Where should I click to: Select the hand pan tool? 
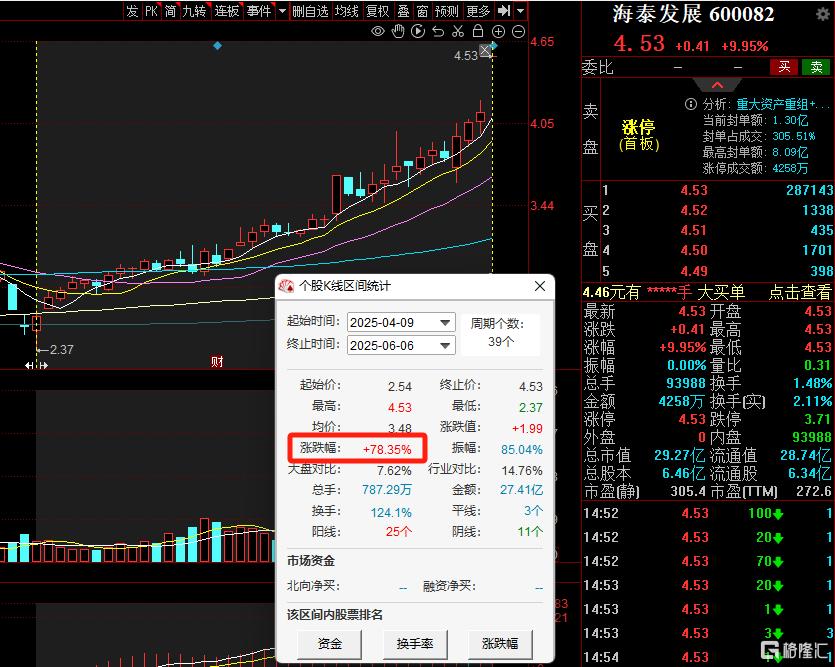coord(398,31)
